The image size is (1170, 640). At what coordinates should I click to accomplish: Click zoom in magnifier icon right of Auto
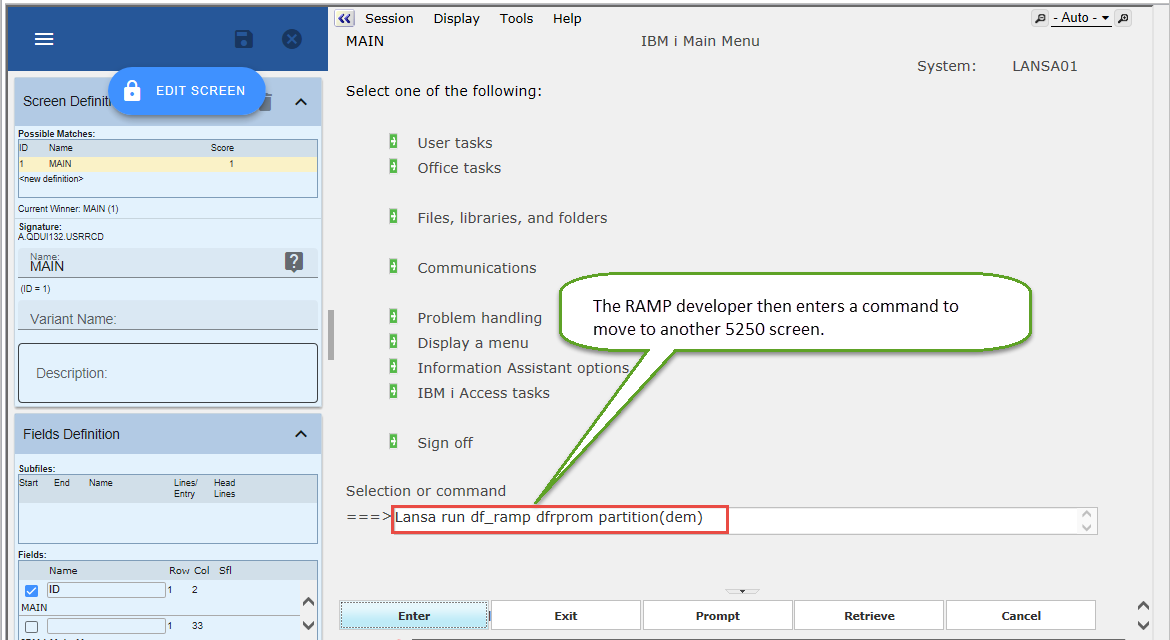click(1123, 18)
